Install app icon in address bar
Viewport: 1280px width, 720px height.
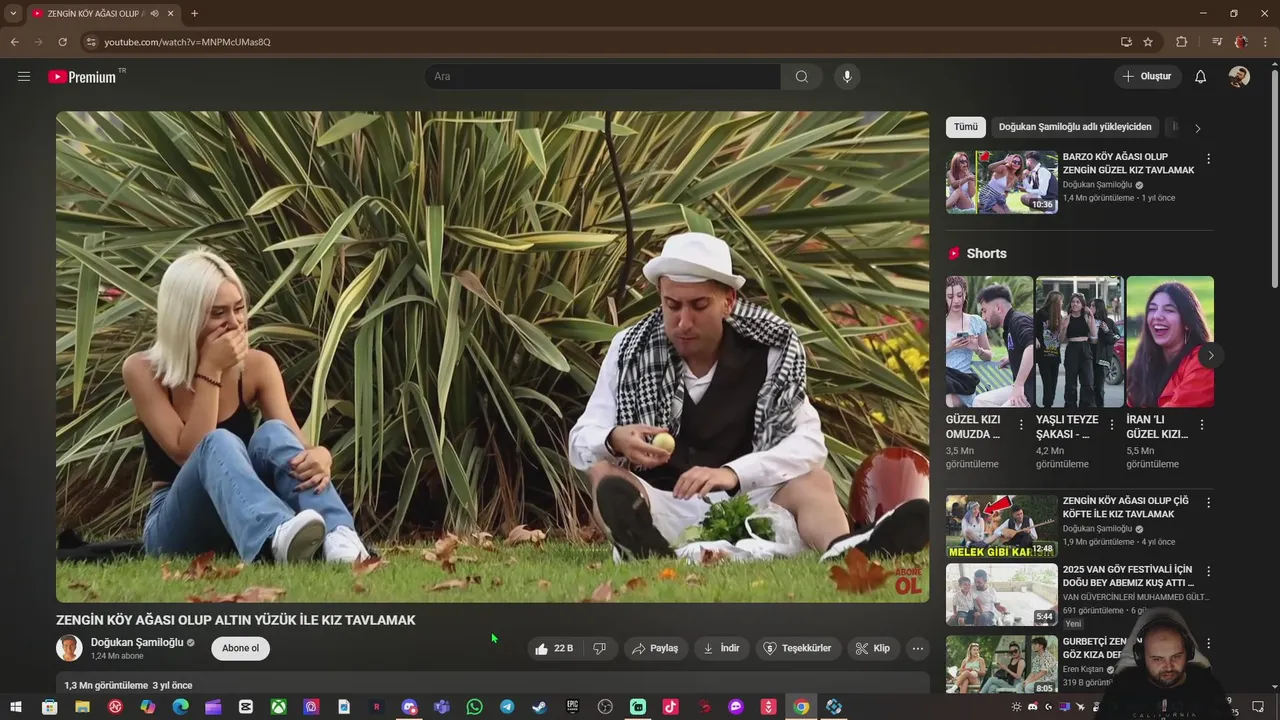pos(1126,42)
